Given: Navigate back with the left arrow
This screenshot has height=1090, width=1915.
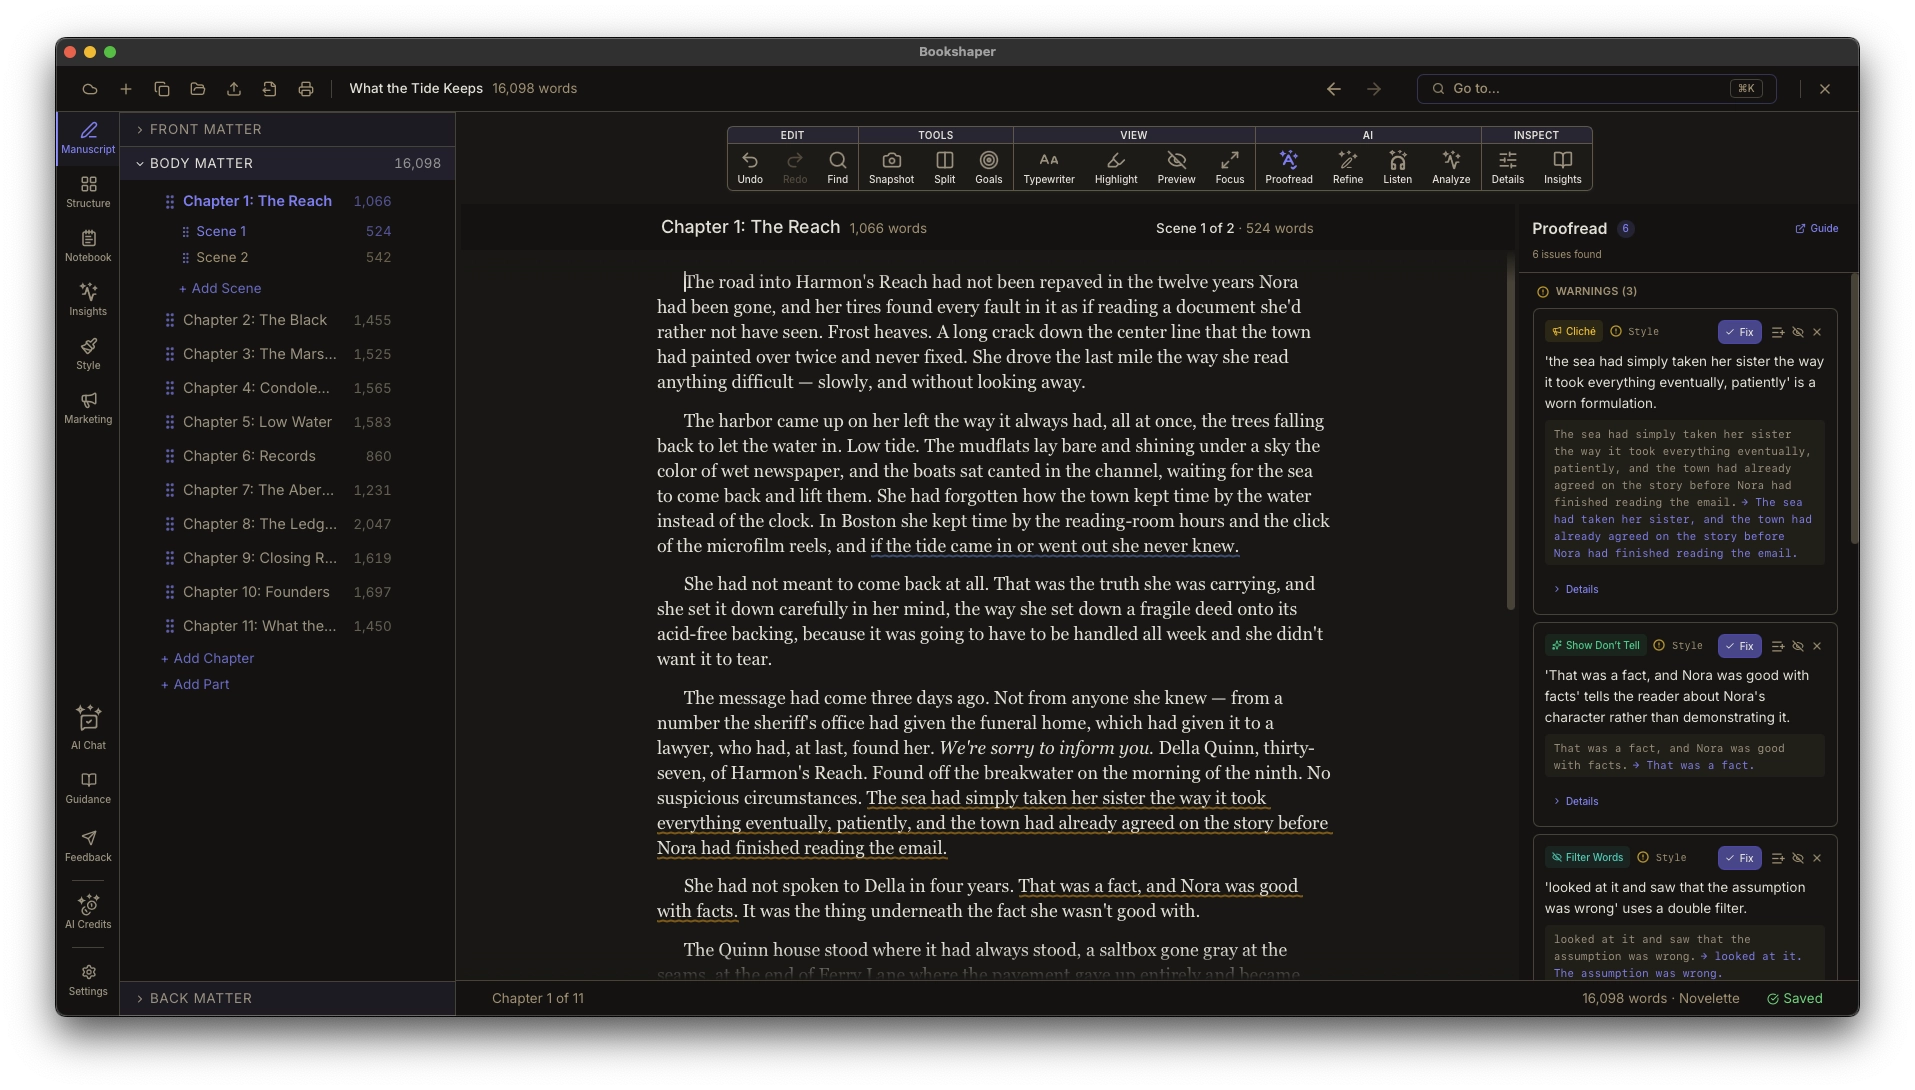Looking at the screenshot, I should (1334, 89).
